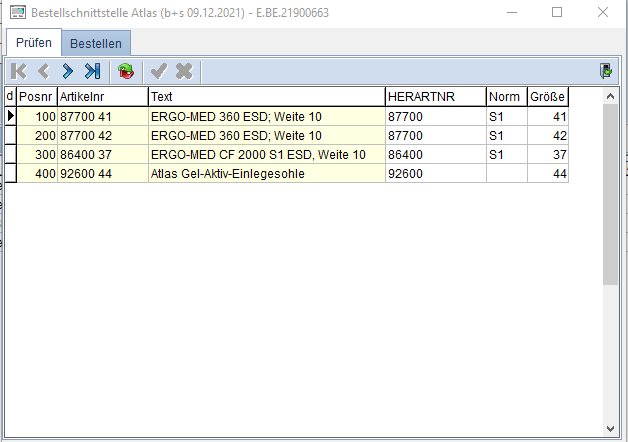Screen dimensions: 628x442
Task: Go to previous record arrow
Action: pos(43,71)
